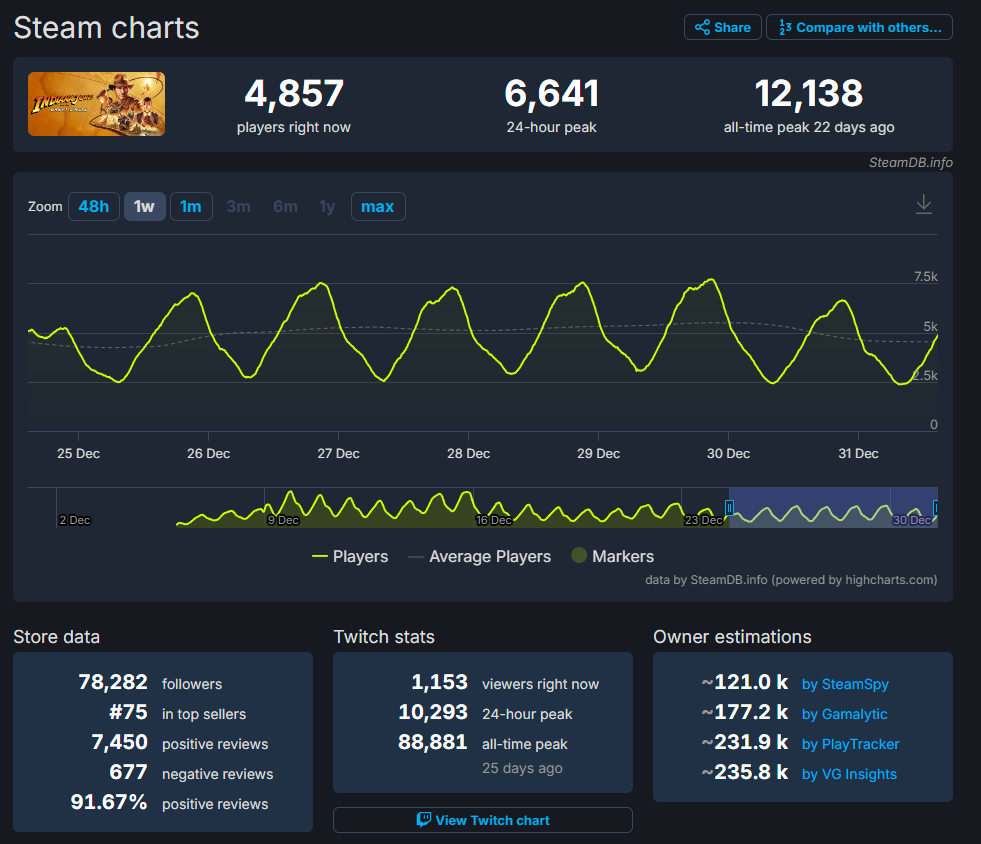
Task: Click View Twitch chart button
Action: pyautogui.click(x=483, y=820)
